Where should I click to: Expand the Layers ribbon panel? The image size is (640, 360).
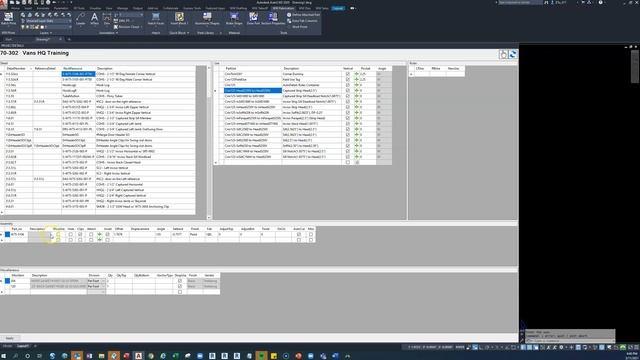pyautogui.click(x=44, y=33)
